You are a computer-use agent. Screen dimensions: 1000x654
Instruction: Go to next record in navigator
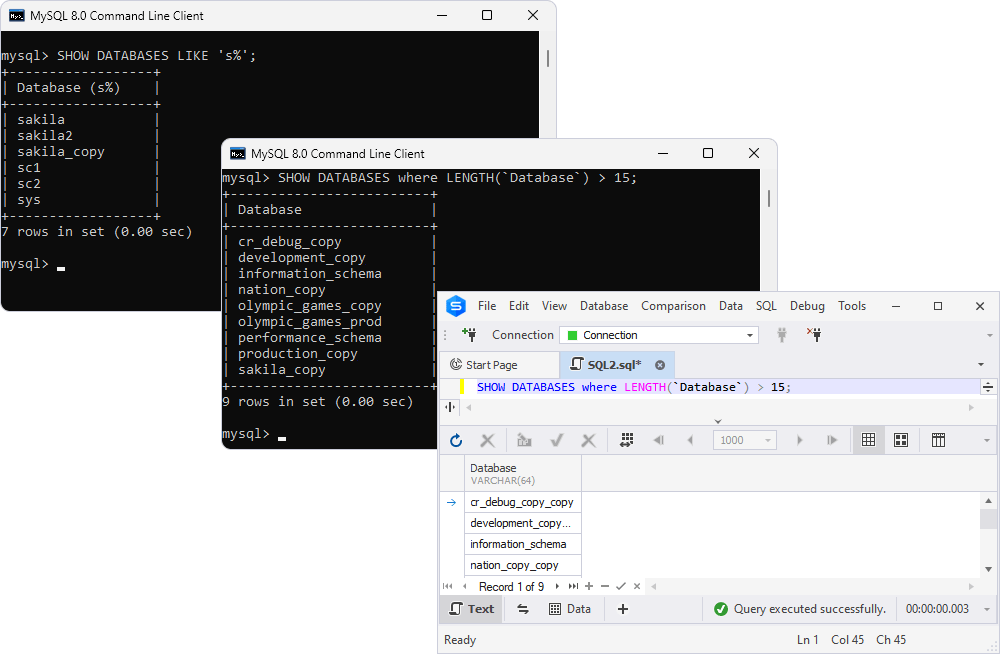coord(557,586)
